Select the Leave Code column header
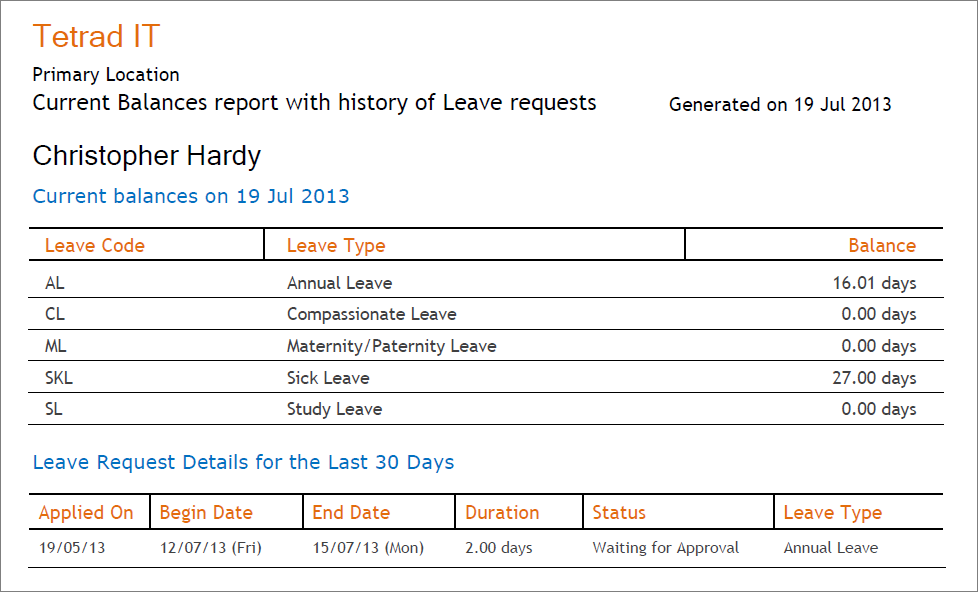Image resolution: width=978 pixels, height=592 pixels. [x=95, y=245]
